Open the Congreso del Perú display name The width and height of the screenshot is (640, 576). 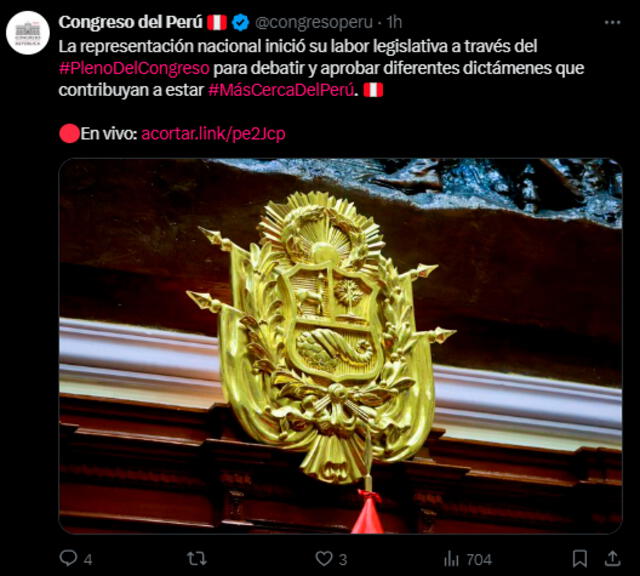pos(130,22)
